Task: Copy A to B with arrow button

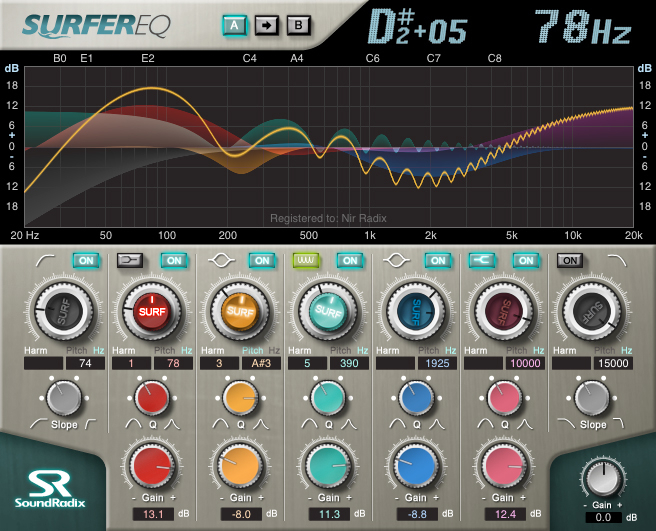Action: click(x=266, y=26)
